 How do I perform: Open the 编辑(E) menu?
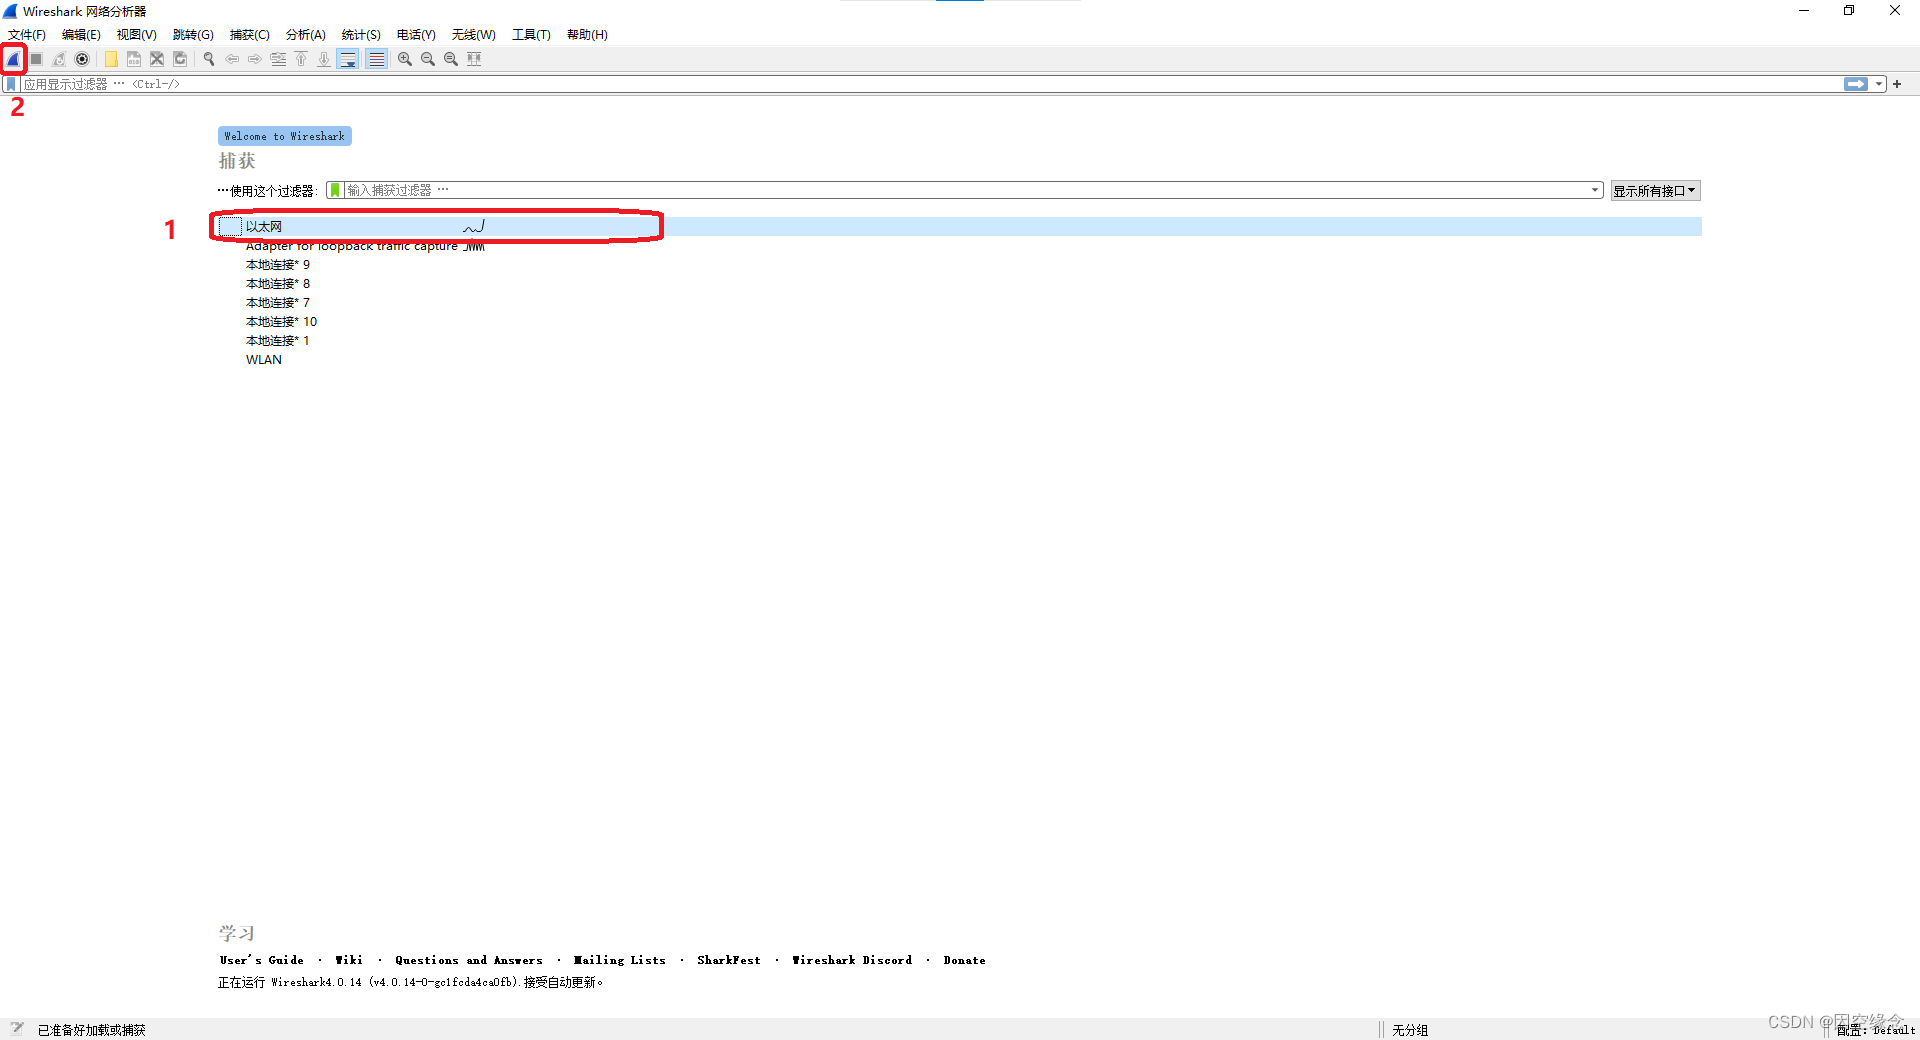[x=81, y=34]
